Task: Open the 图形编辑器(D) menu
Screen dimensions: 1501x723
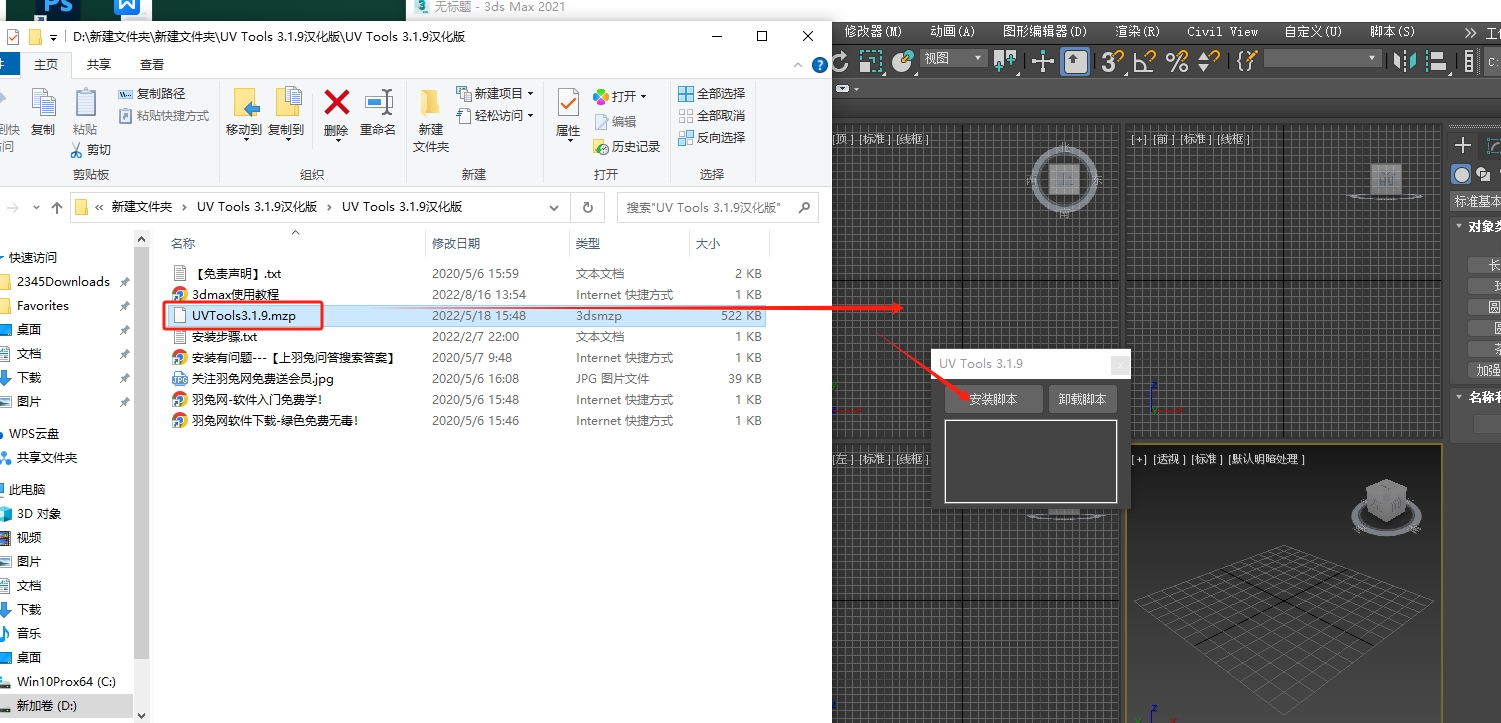Action: pos(1045,32)
